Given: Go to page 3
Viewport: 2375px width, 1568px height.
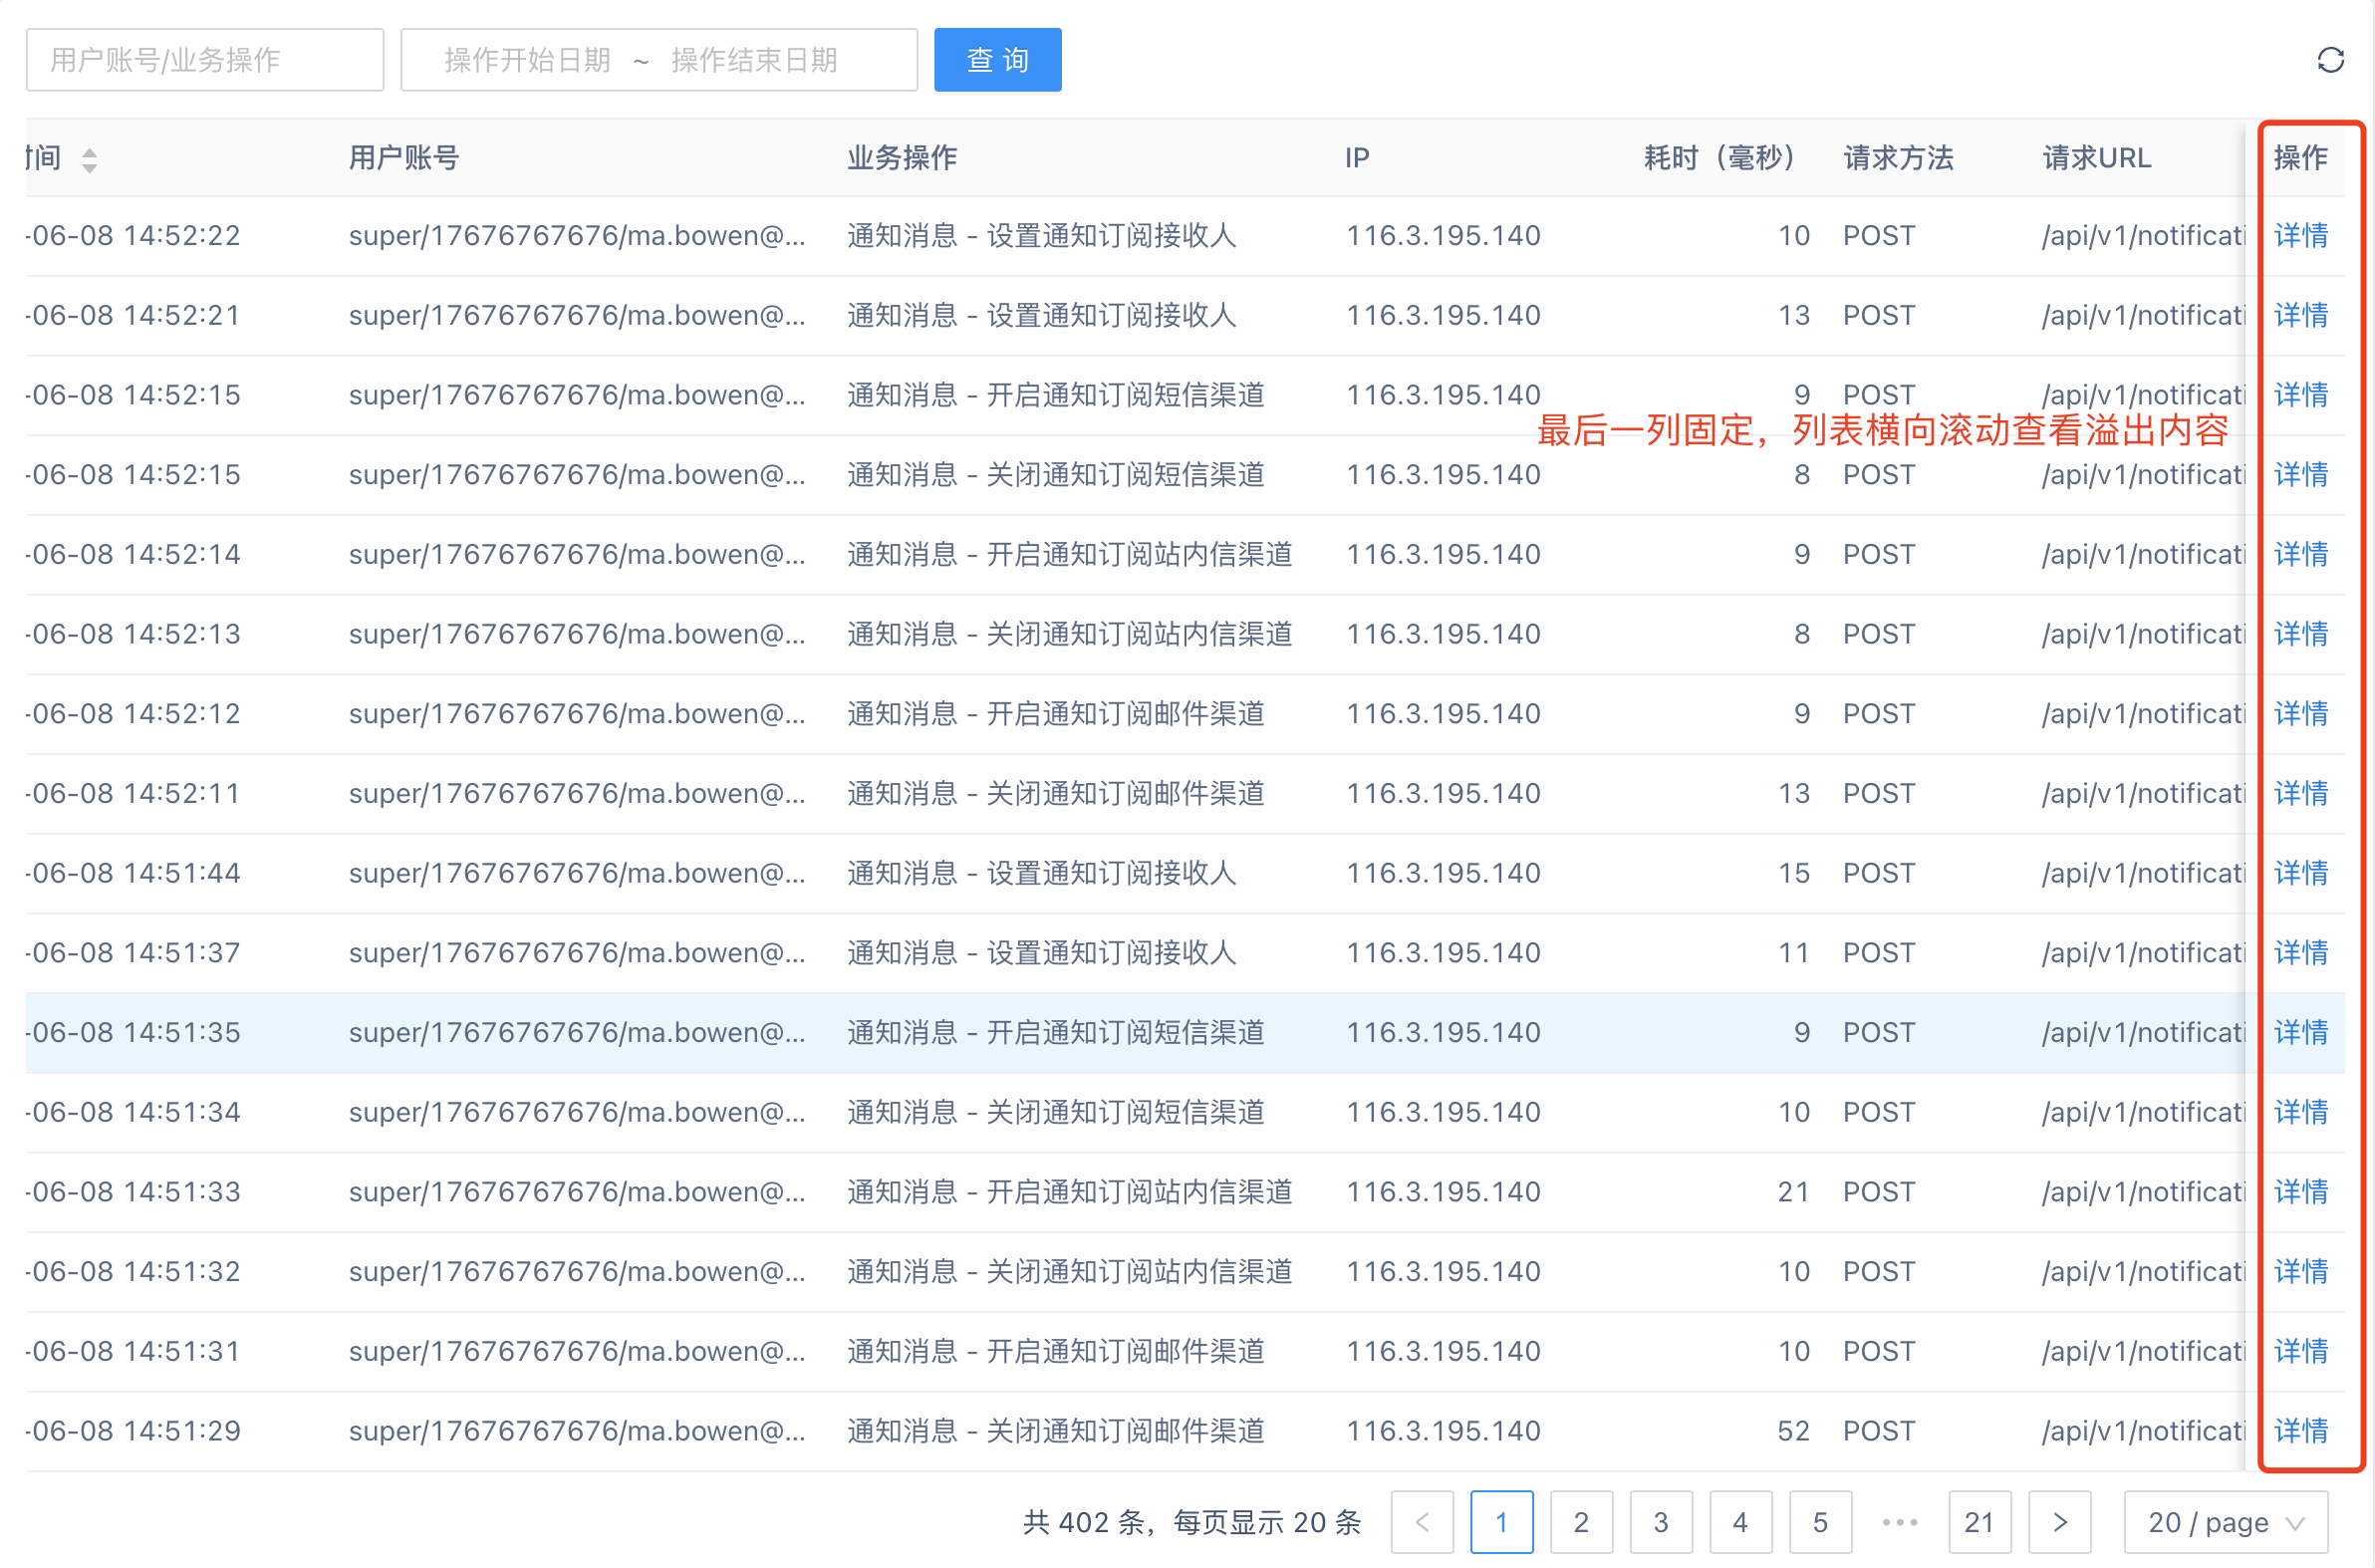Looking at the screenshot, I should [x=1660, y=1522].
